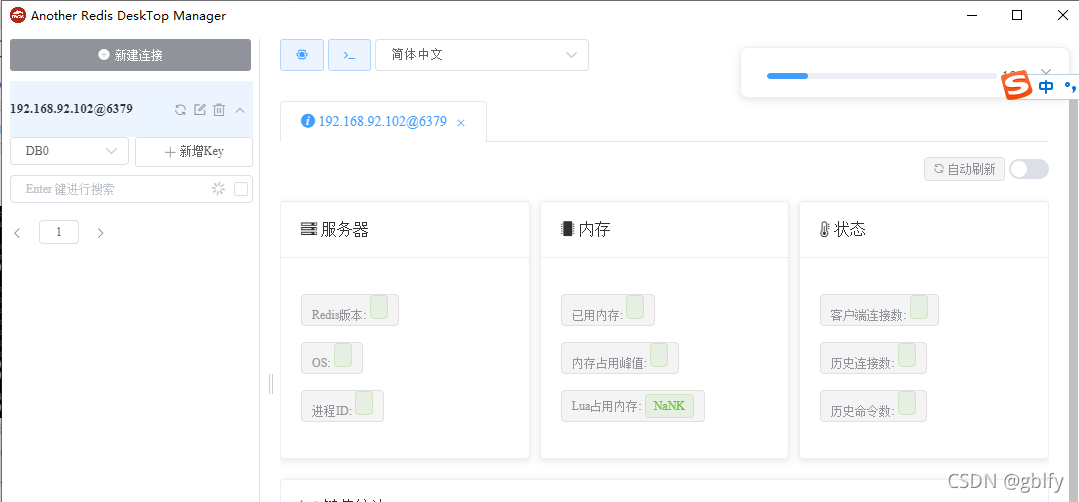The height and width of the screenshot is (502, 1079).
Task: Click the NaNK Lua memory value
Action: pyautogui.click(x=670, y=406)
